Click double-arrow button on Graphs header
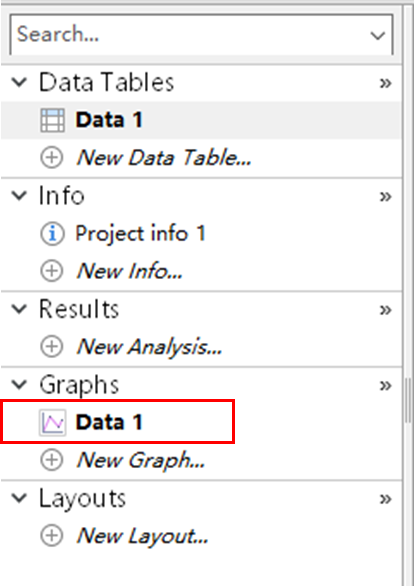Image resolution: width=414 pixels, height=586 pixels. (x=386, y=385)
